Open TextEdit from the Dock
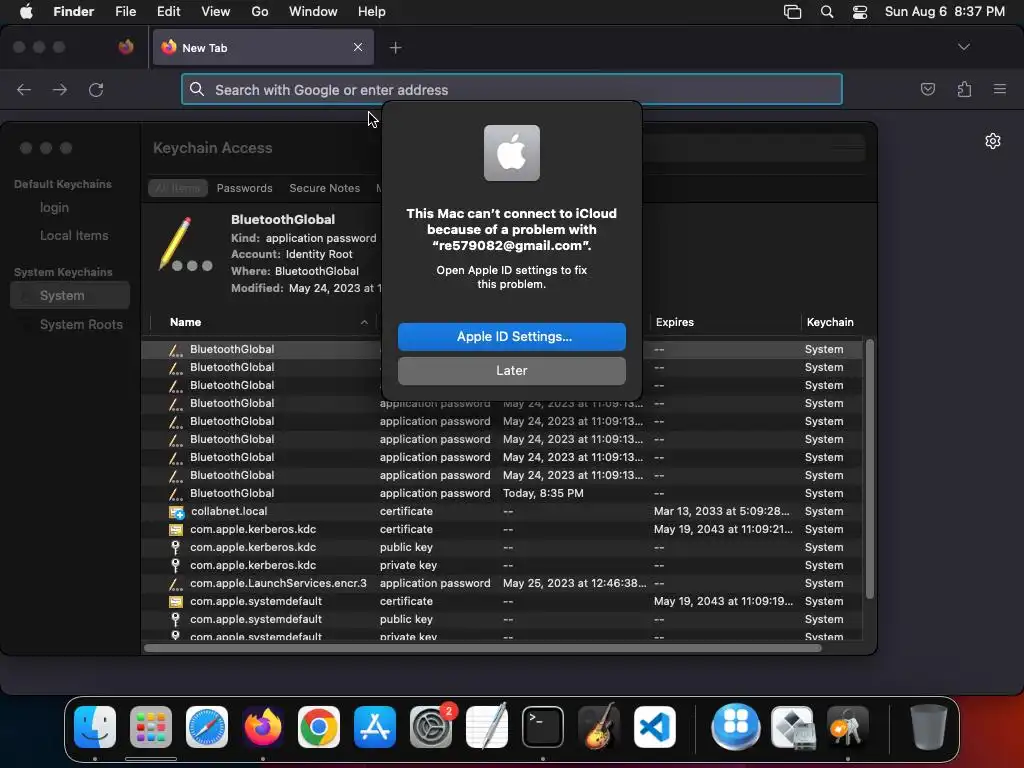 pos(487,727)
